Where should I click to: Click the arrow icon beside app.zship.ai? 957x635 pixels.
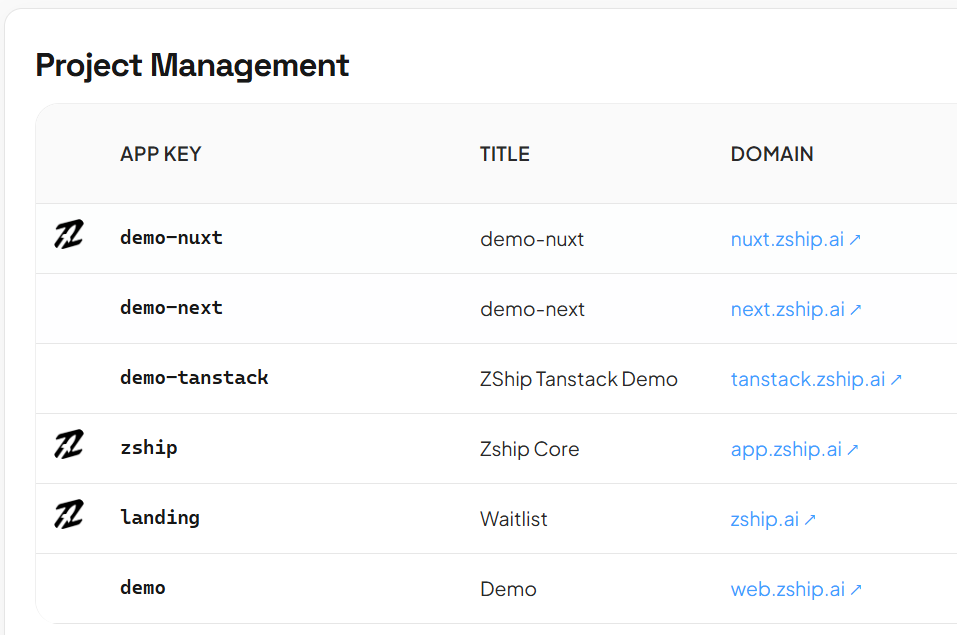click(x=853, y=448)
